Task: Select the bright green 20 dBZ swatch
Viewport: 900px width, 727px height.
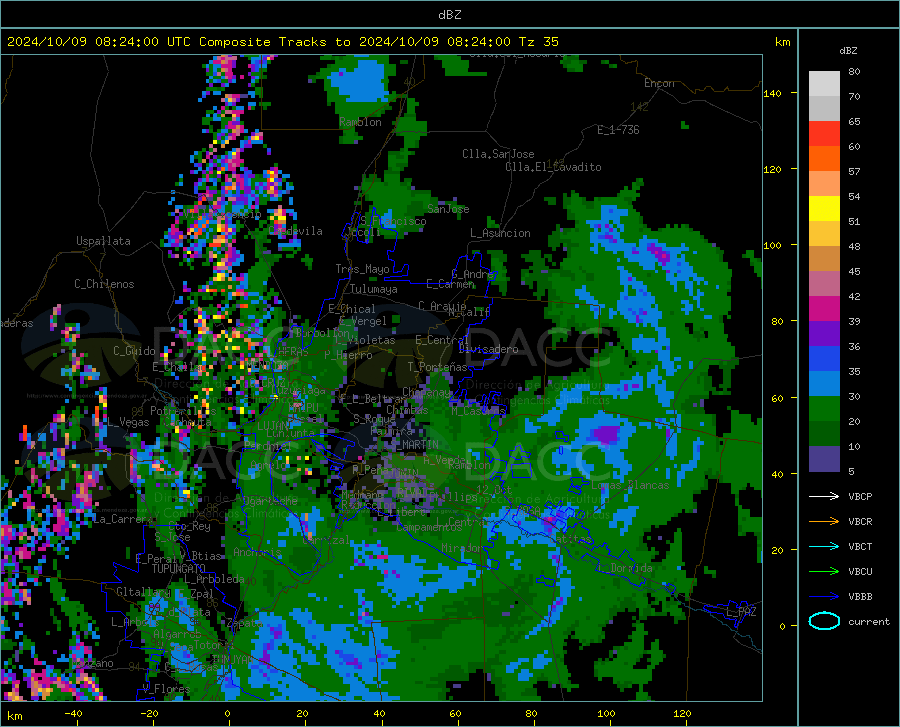Action: pyautogui.click(x=824, y=409)
